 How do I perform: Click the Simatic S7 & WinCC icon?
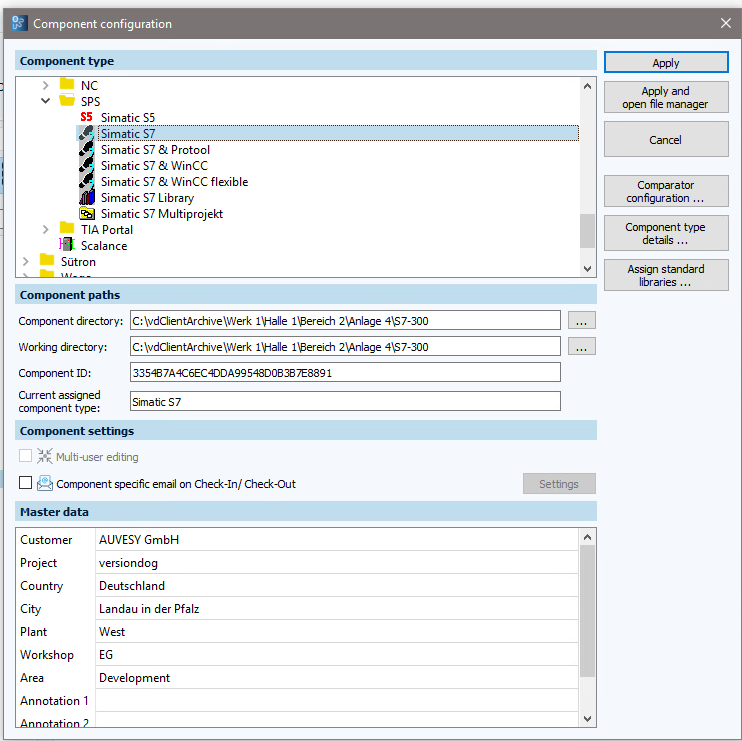coord(87,166)
